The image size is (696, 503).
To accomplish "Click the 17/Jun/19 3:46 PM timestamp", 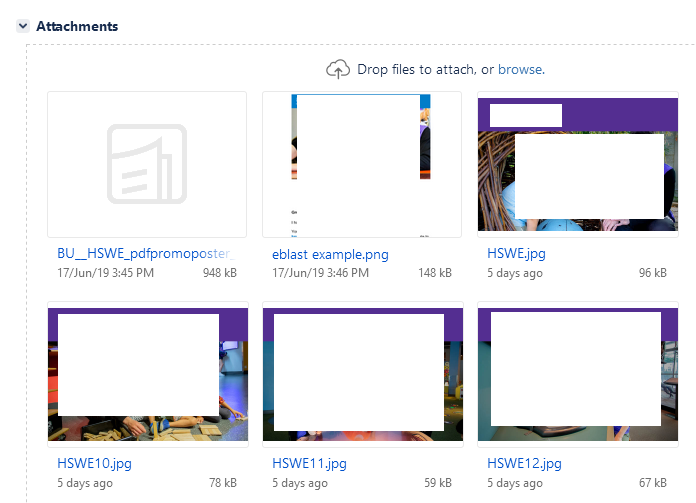I will point(320,273).
